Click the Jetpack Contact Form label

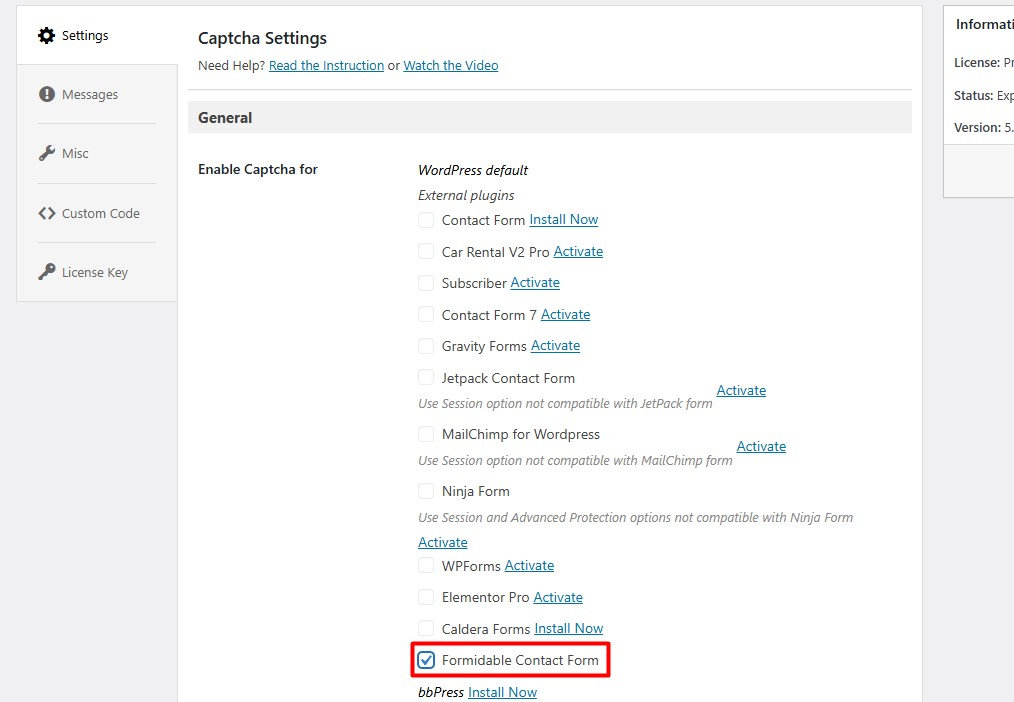click(508, 378)
